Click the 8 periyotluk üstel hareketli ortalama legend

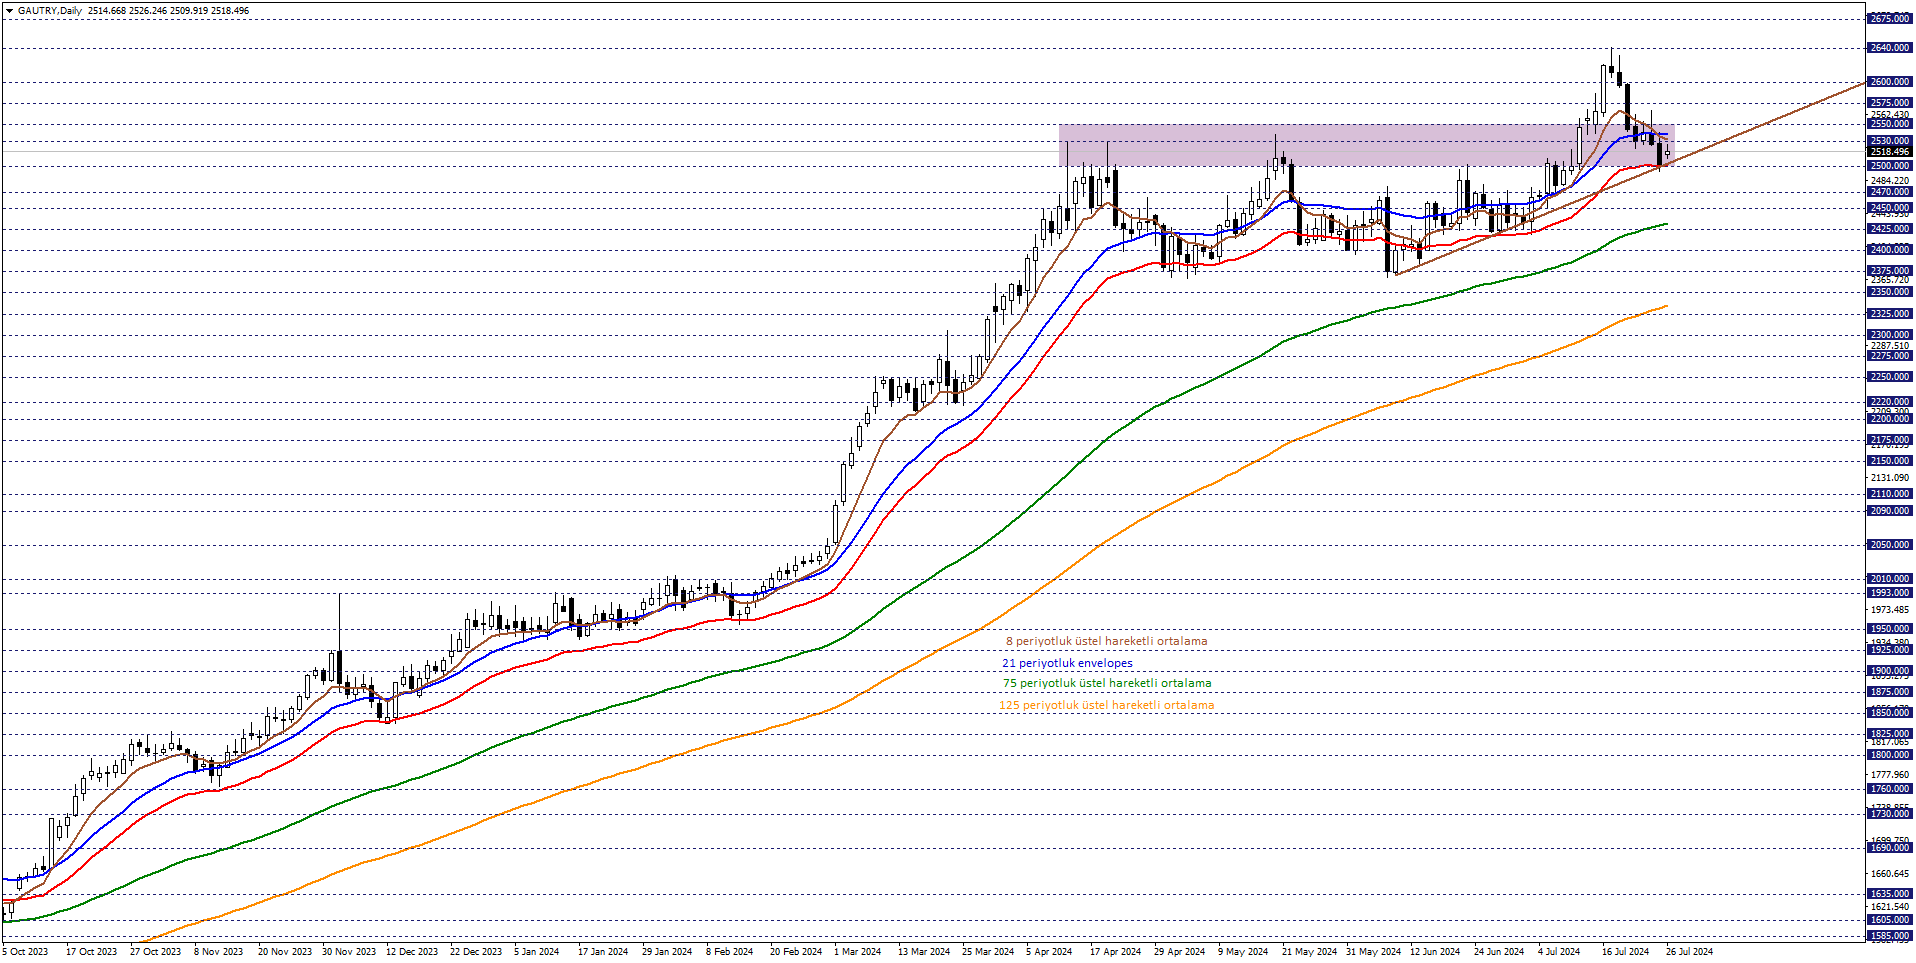1106,641
